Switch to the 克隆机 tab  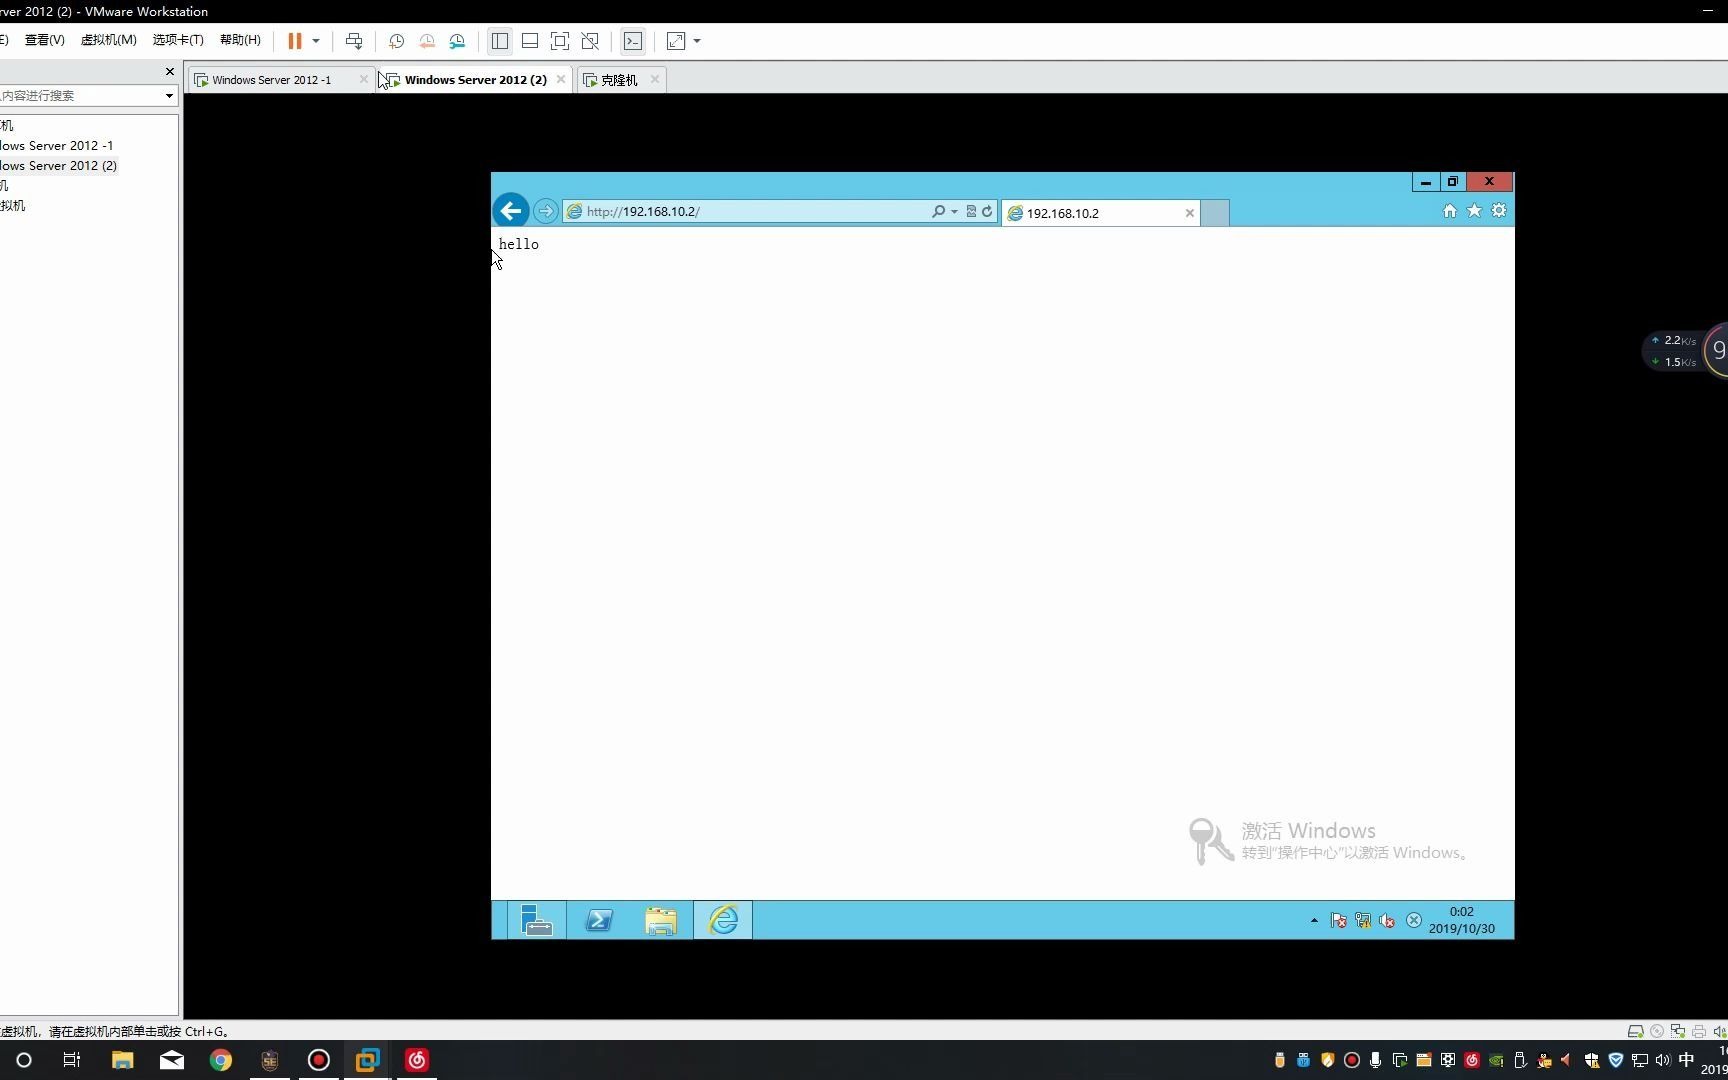(x=618, y=79)
